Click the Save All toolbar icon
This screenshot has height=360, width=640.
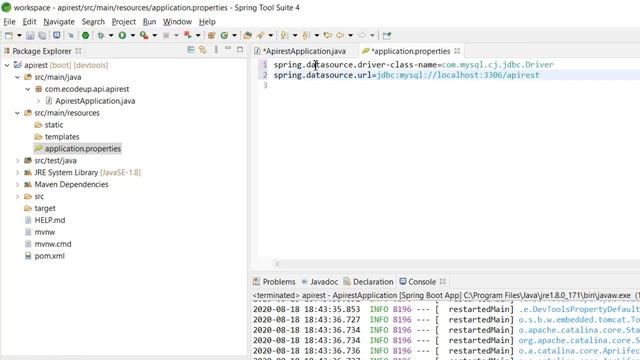[x=42, y=36]
